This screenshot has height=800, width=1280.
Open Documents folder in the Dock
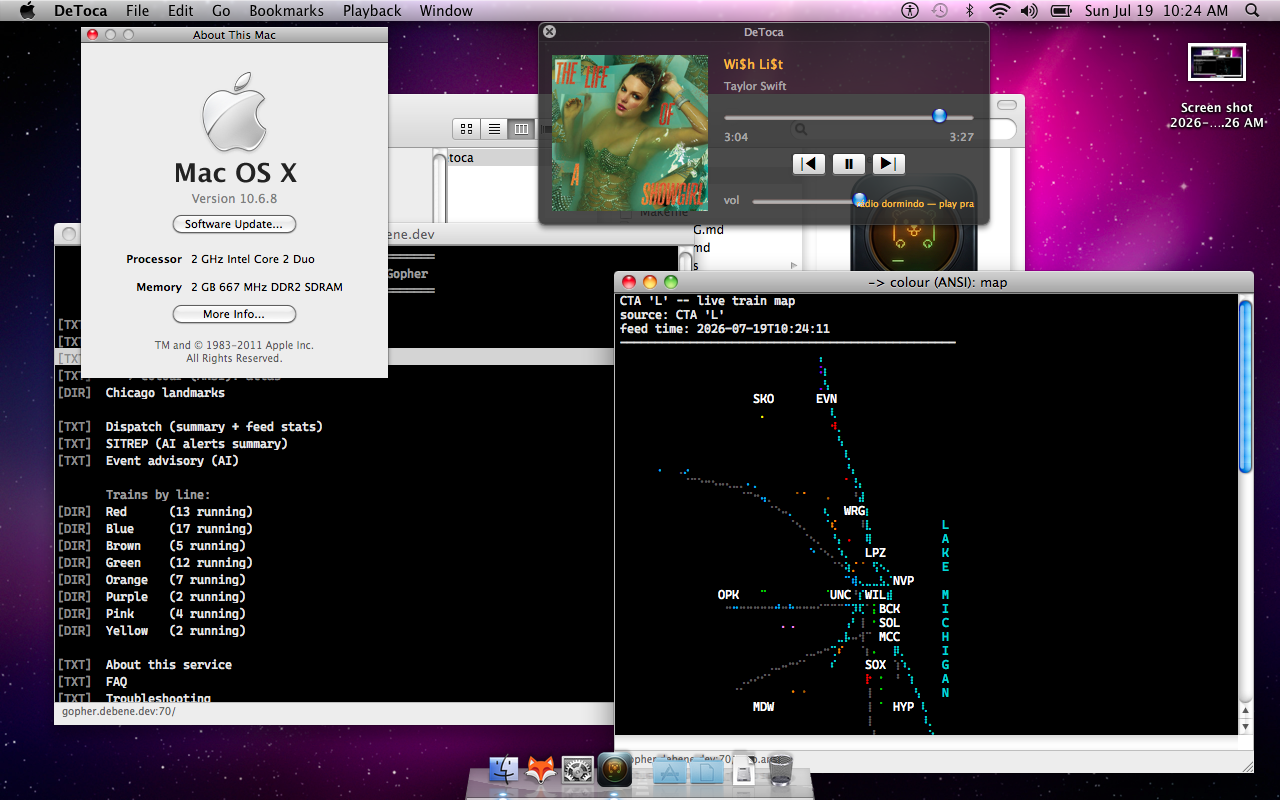click(707, 770)
